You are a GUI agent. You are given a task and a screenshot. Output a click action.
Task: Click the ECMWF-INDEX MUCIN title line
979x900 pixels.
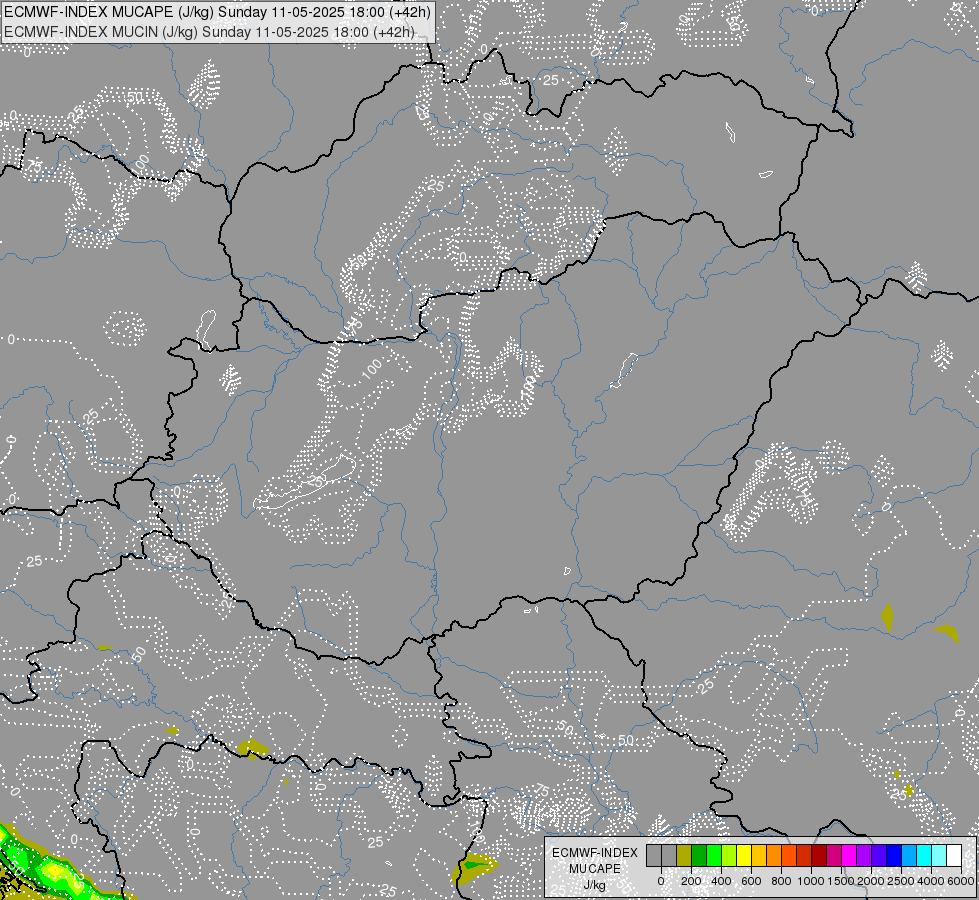tap(210, 31)
